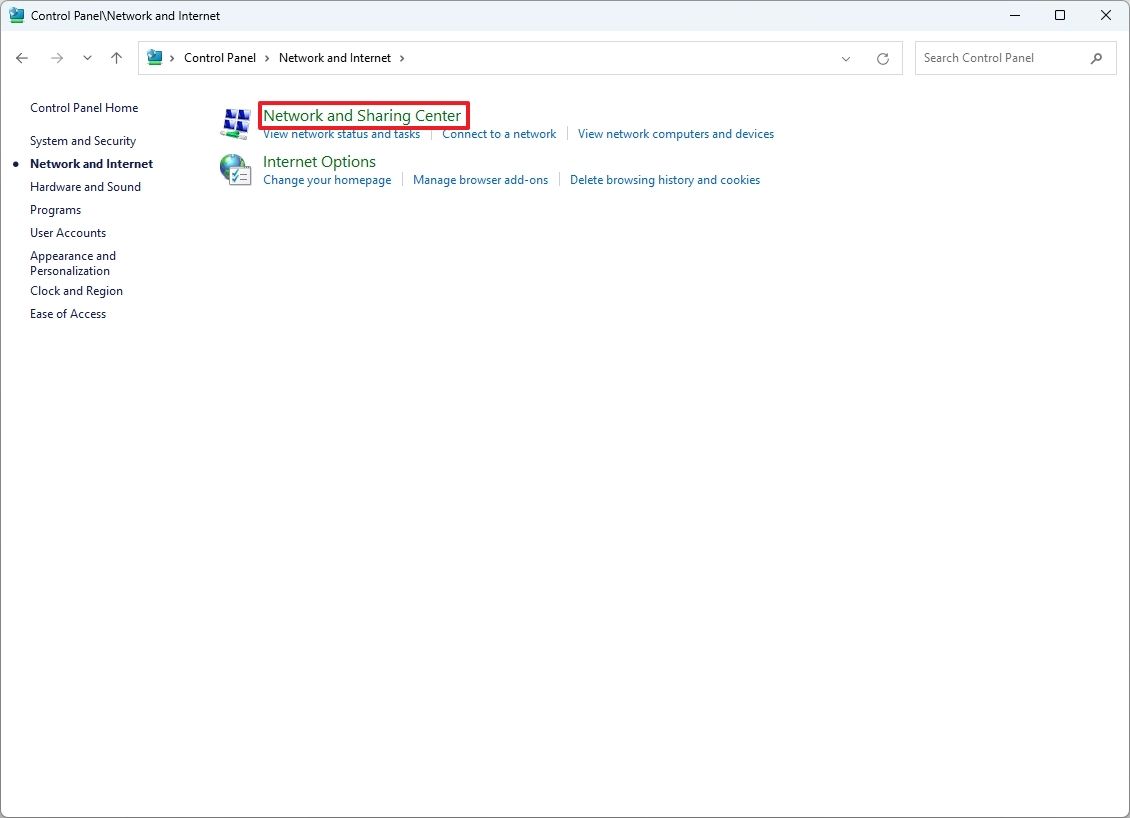
Task: Click Delete browsing history and cookies
Action: click(x=664, y=179)
